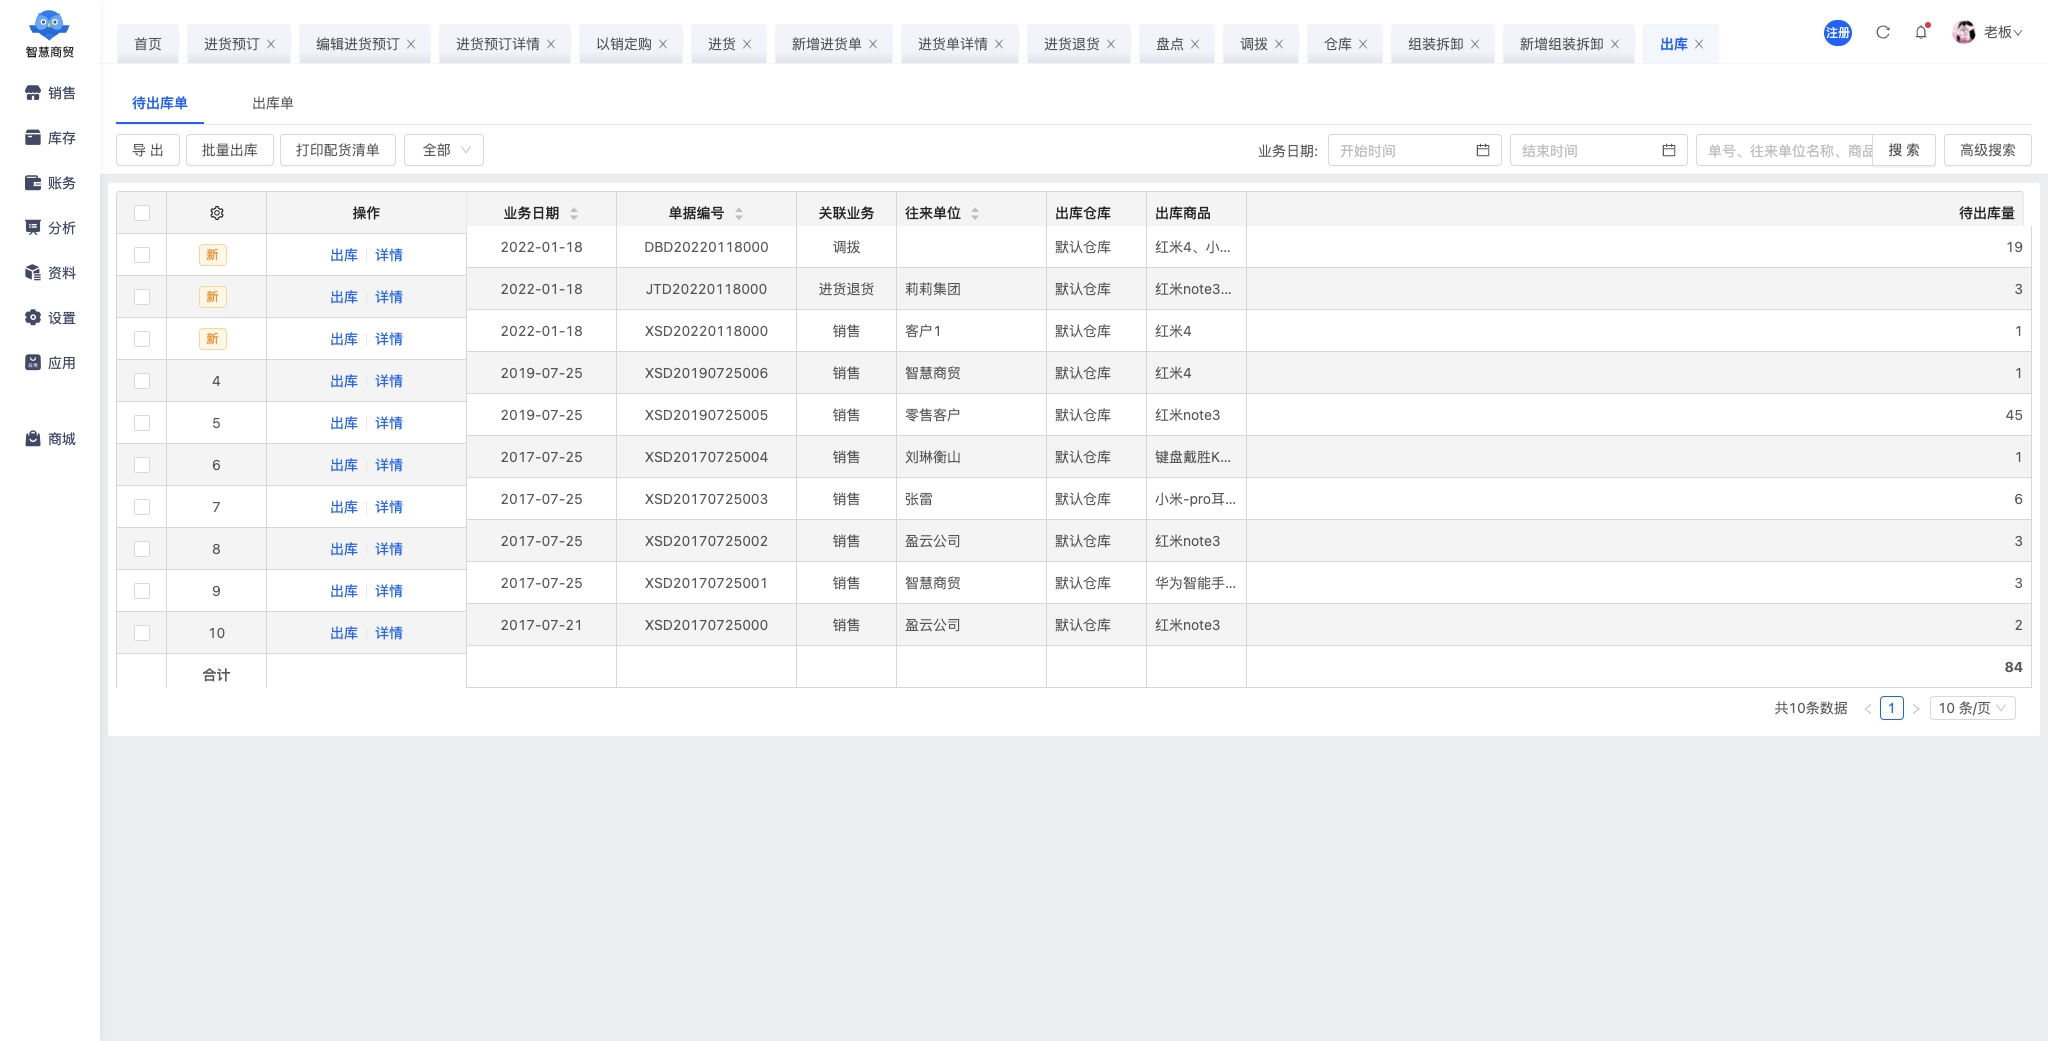Sort by 往来单位 column arrows
Viewport: 2048px width, 1041px height.
click(x=975, y=213)
